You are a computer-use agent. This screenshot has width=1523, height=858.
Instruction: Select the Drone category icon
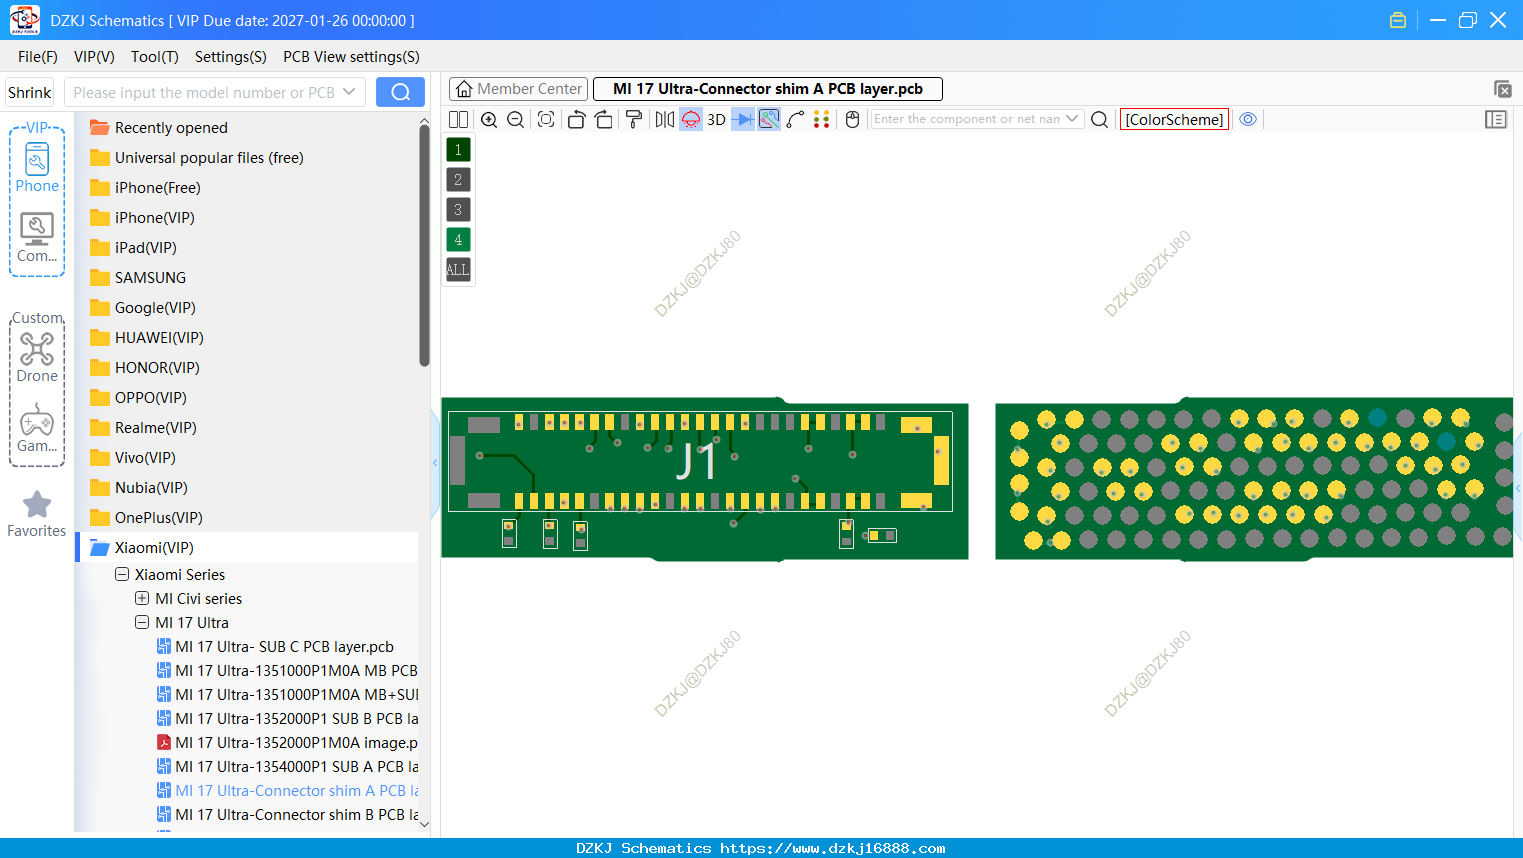click(37, 358)
